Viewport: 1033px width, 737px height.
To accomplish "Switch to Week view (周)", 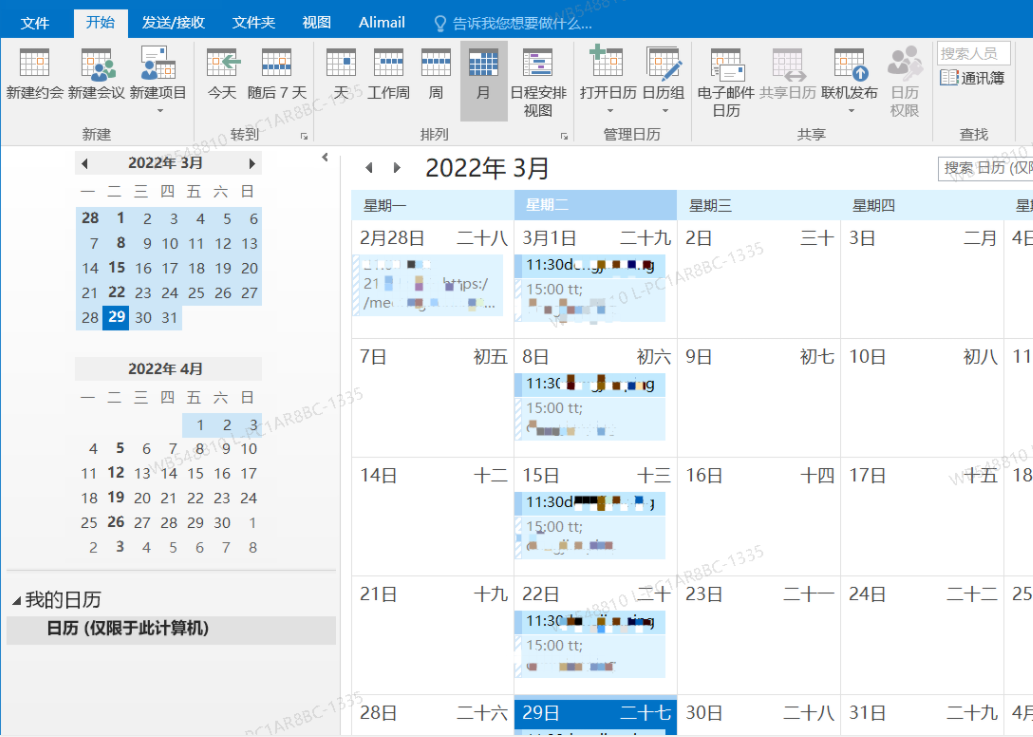I will click(x=435, y=74).
